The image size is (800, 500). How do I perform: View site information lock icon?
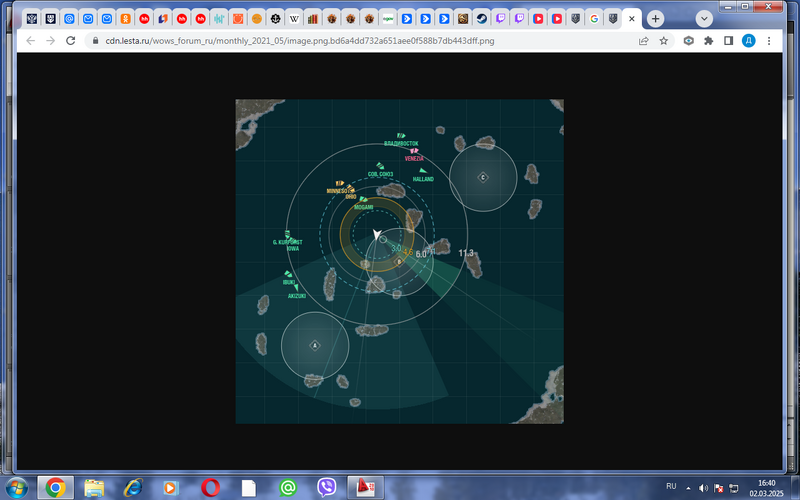[95, 41]
